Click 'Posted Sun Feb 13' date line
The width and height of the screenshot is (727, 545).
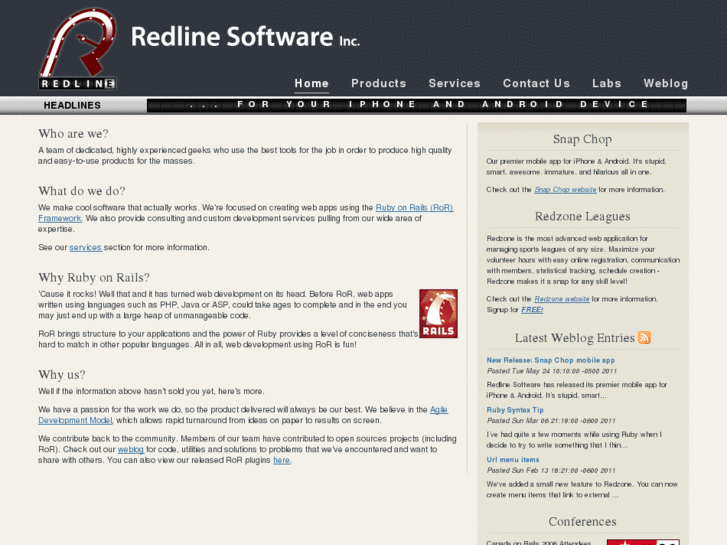tap(551, 470)
